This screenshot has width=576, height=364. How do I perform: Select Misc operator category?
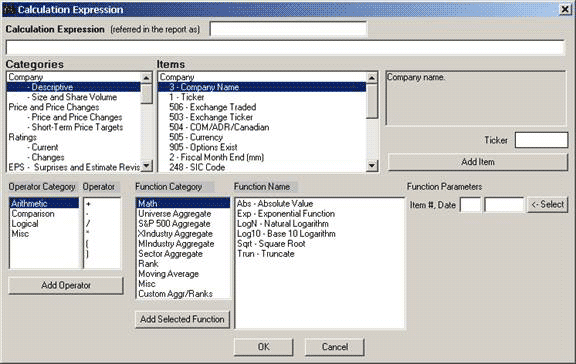[44, 234]
